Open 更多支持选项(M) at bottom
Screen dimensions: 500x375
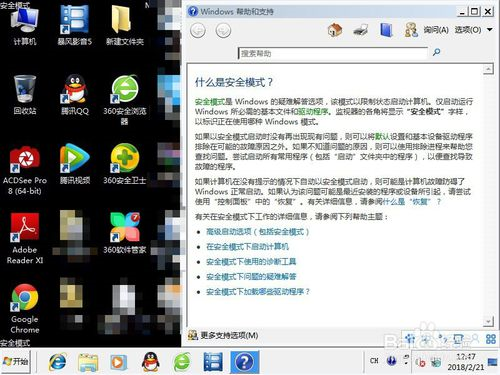click(x=223, y=335)
